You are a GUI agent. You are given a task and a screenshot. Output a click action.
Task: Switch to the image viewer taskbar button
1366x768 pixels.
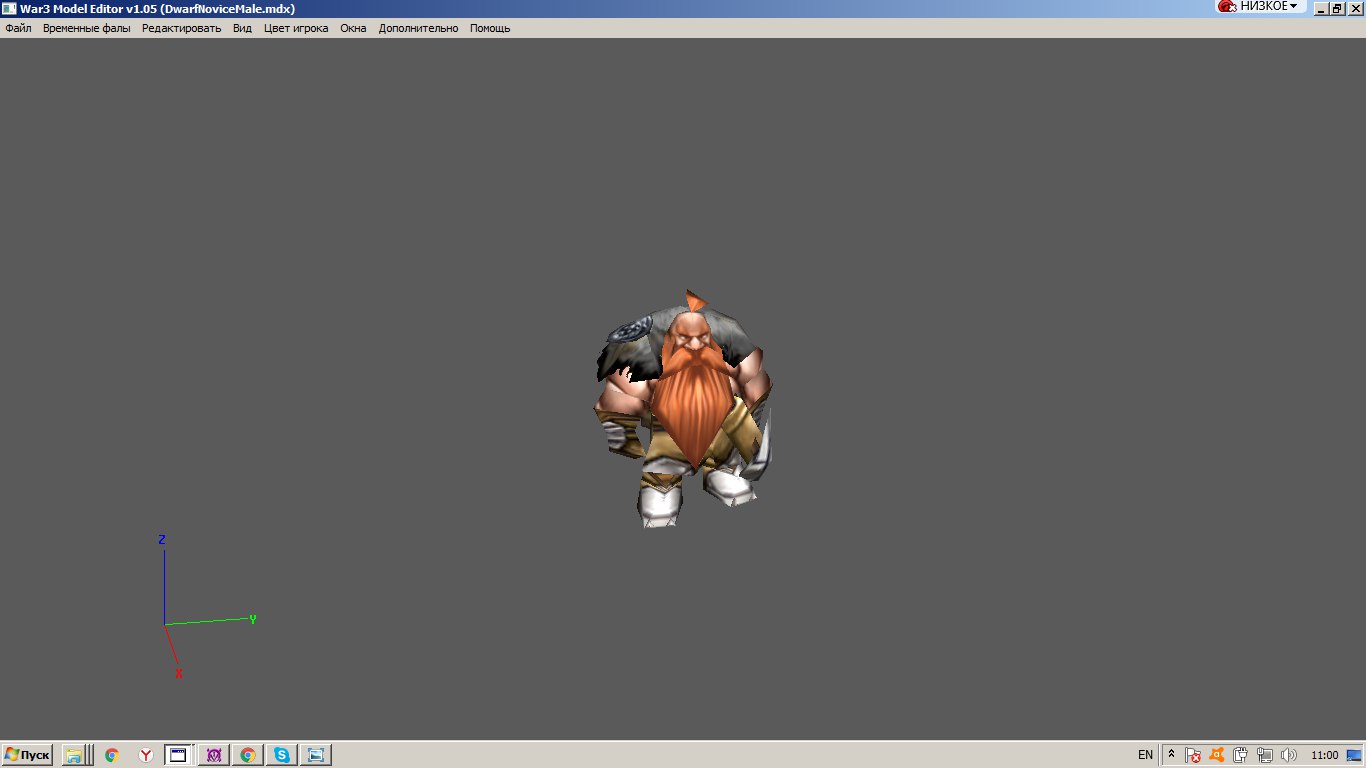tap(316, 755)
